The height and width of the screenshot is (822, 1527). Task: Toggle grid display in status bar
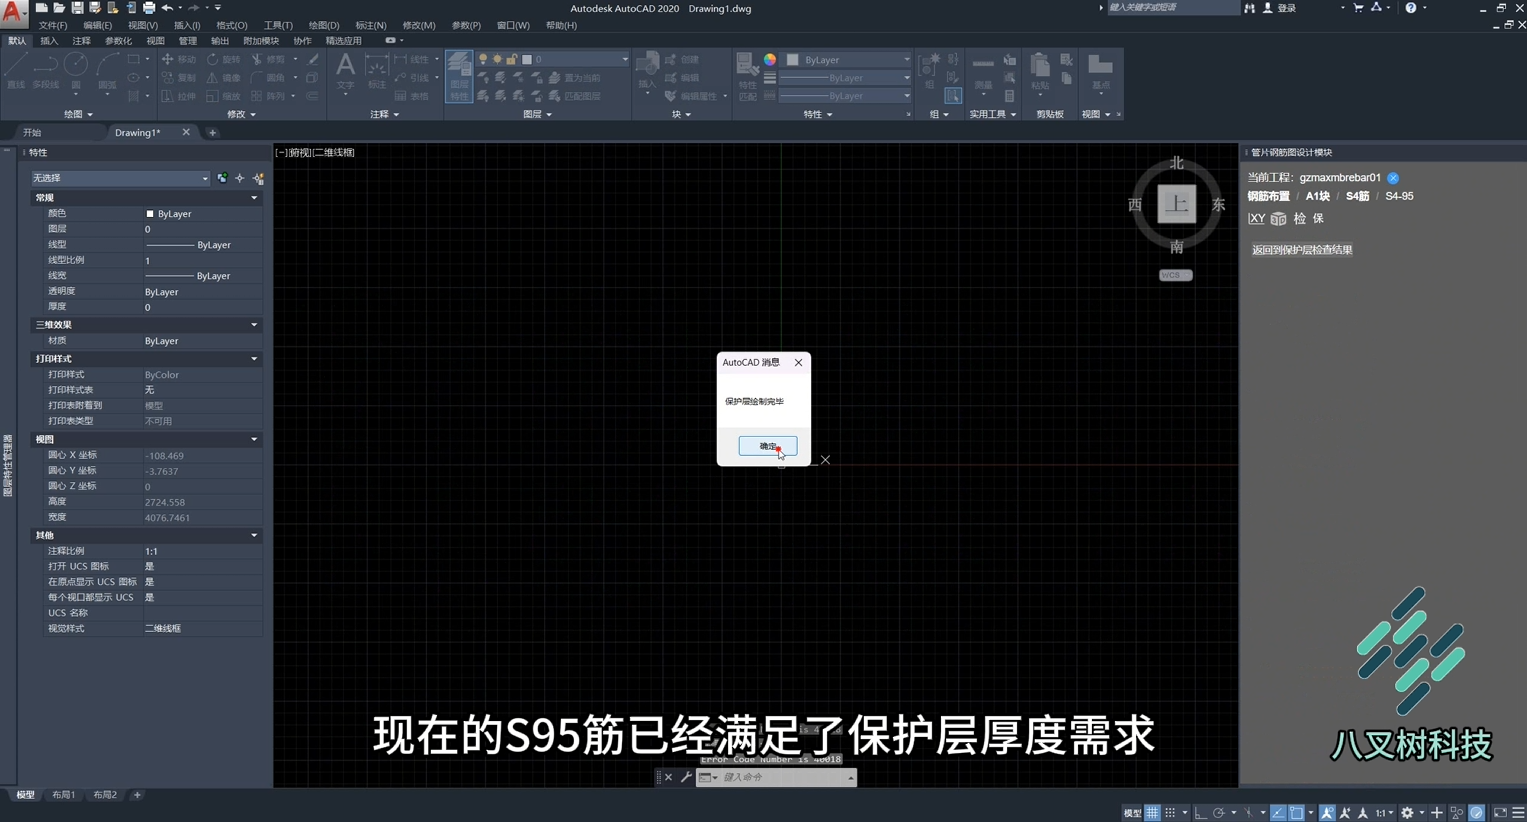1152,813
